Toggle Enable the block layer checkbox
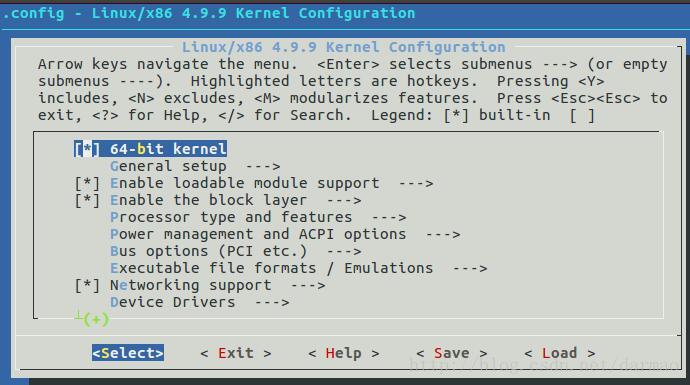The height and width of the screenshot is (385, 690). pos(87,201)
